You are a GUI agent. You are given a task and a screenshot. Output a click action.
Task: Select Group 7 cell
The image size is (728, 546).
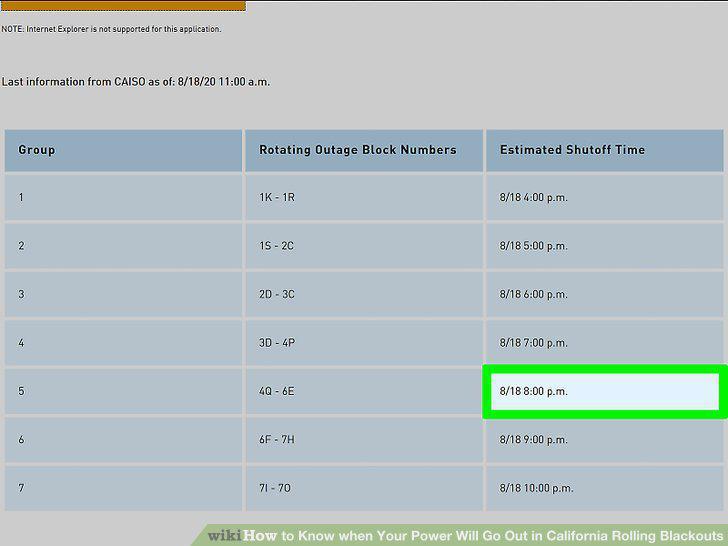(x=124, y=488)
